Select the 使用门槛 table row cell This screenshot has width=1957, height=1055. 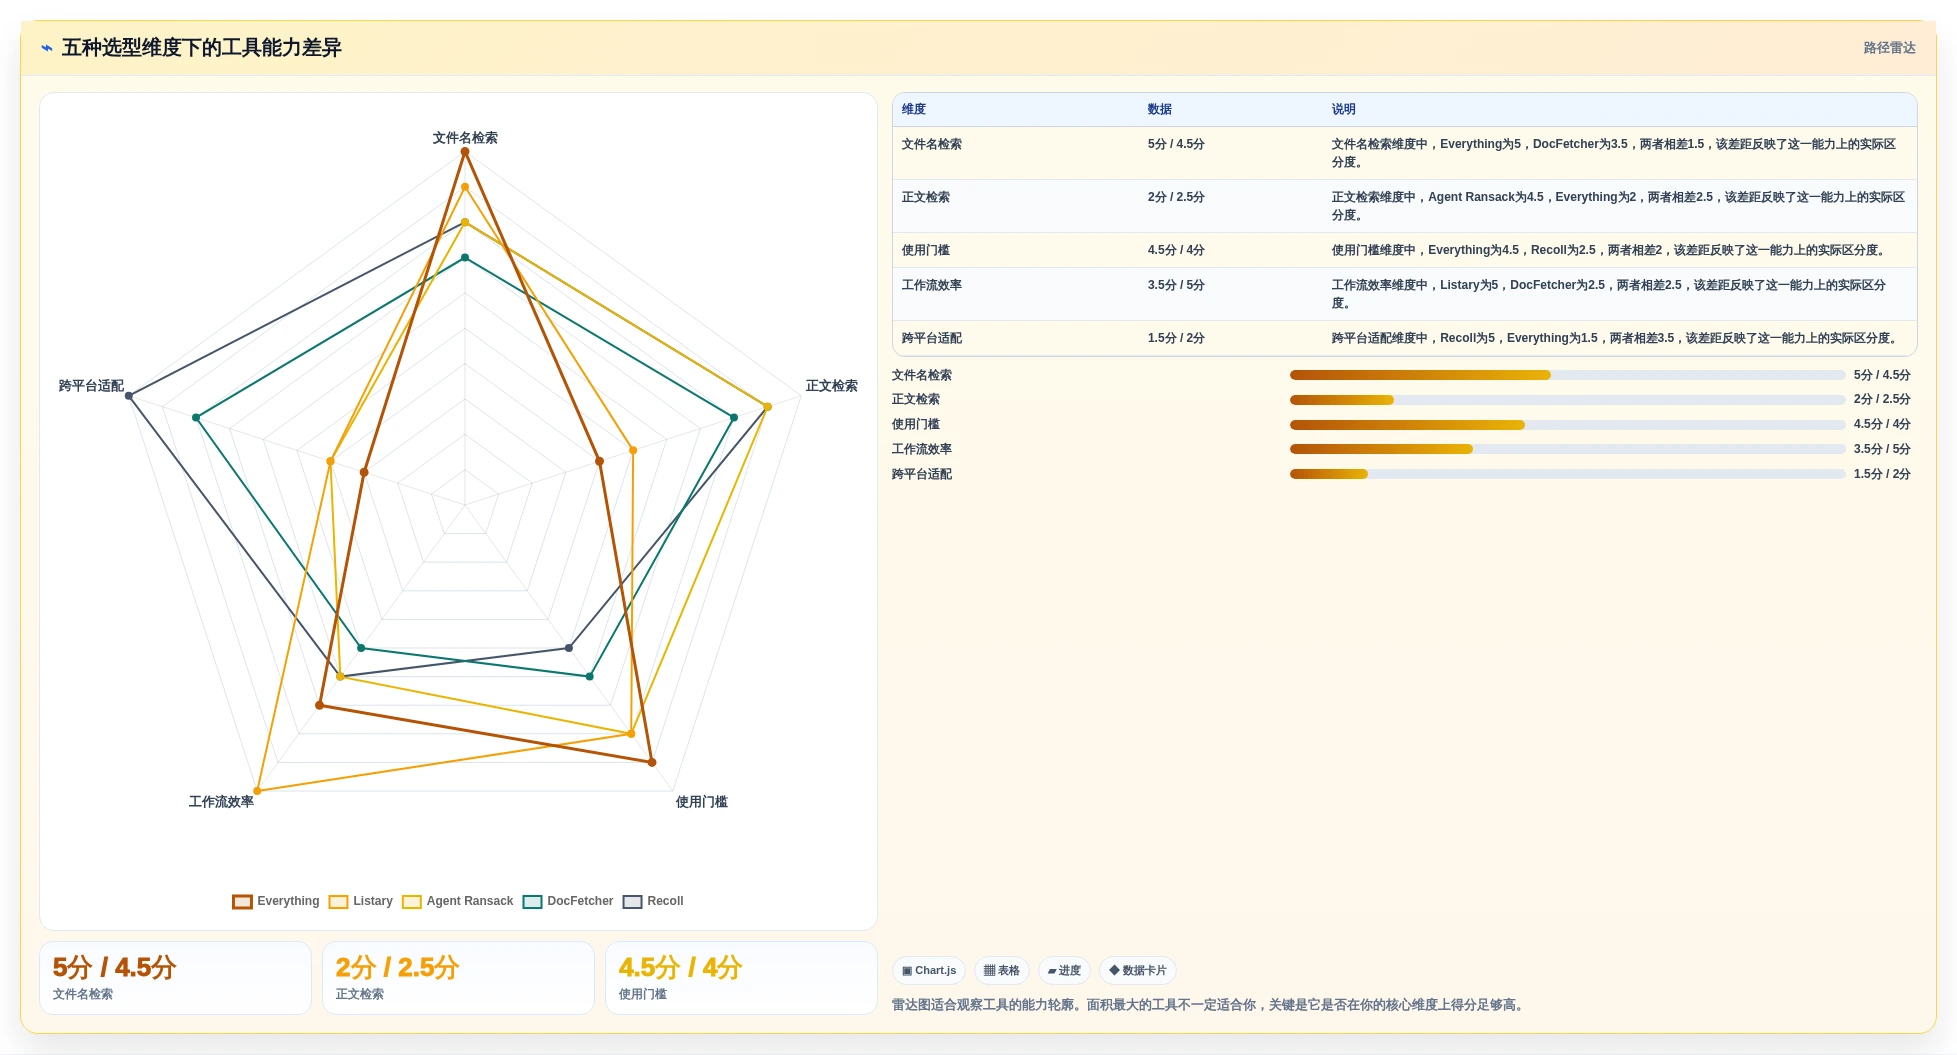tap(926, 250)
